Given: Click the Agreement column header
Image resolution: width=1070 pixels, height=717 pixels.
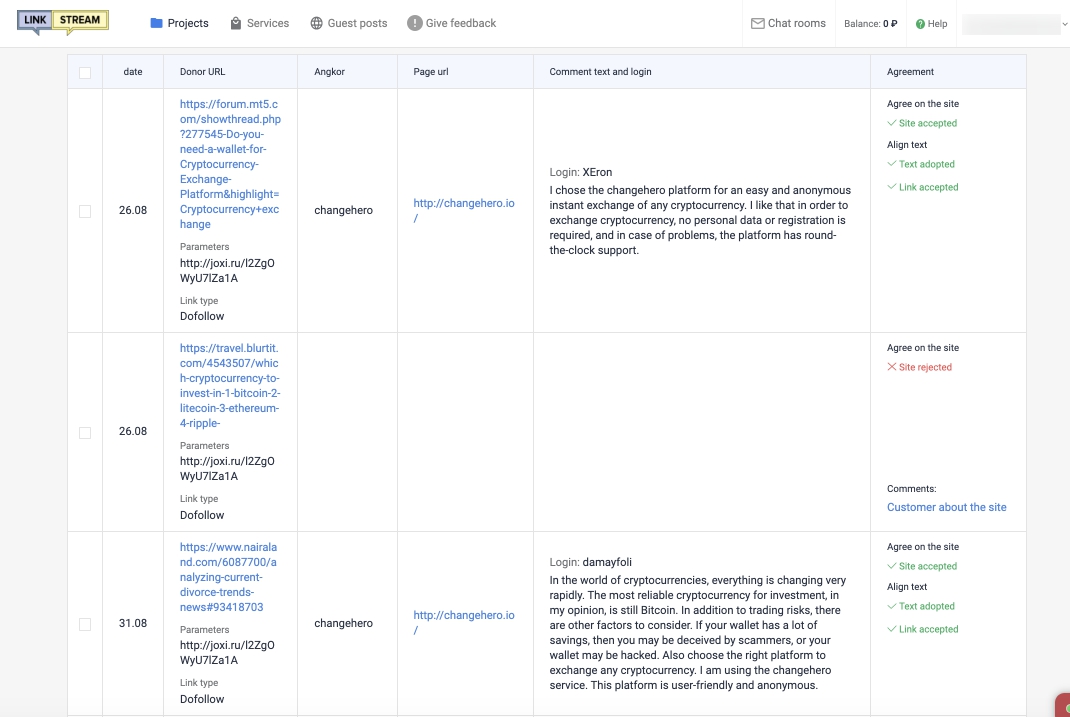Looking at the screenshot, I should [x=910, y=72].
